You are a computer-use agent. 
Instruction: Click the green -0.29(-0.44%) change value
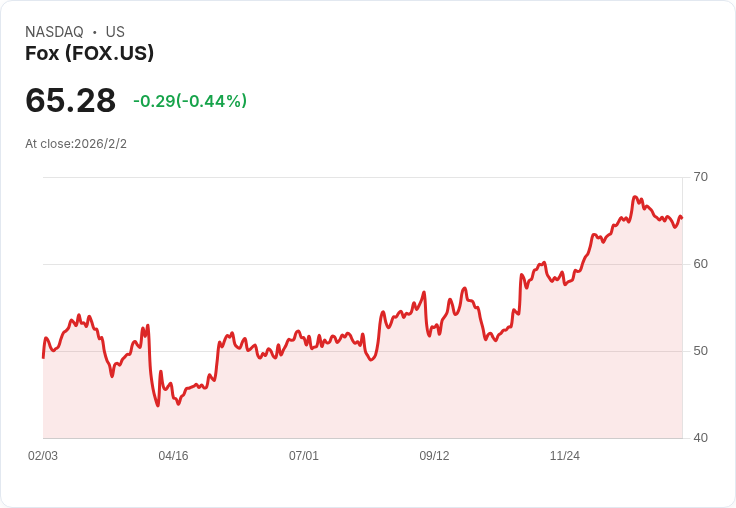190,101
